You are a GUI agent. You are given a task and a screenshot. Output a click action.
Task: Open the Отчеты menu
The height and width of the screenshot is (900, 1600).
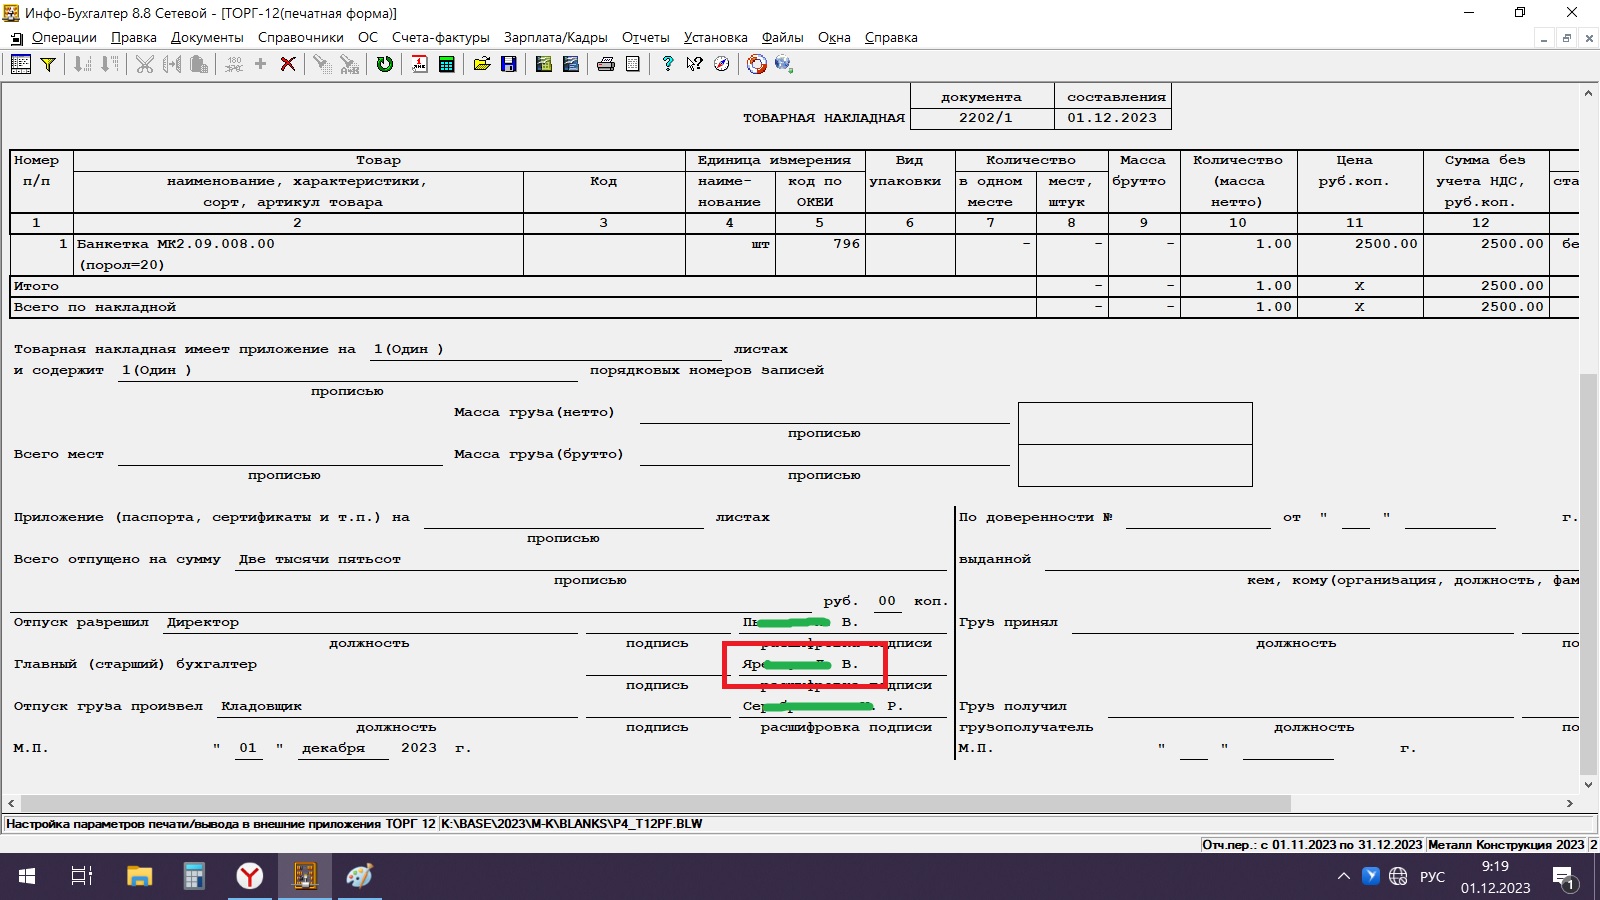(x=646, y=38)
